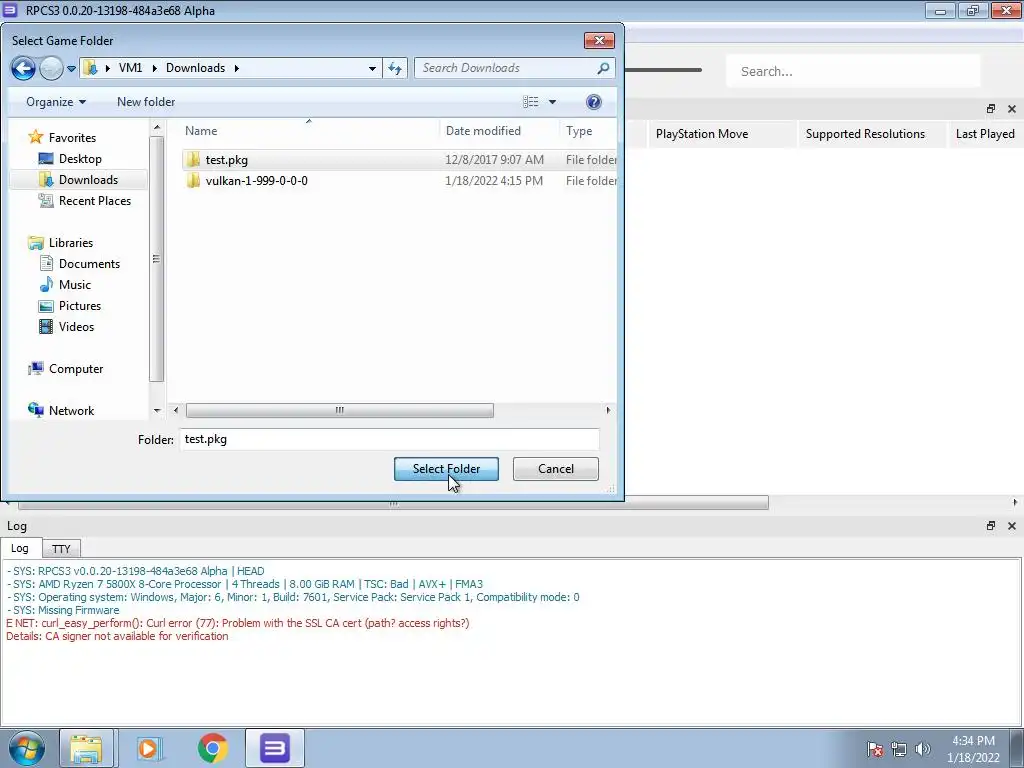1024x768 pixels.
Task: Open Windows Media Player from taskbar
Action: tap(150, 748)
